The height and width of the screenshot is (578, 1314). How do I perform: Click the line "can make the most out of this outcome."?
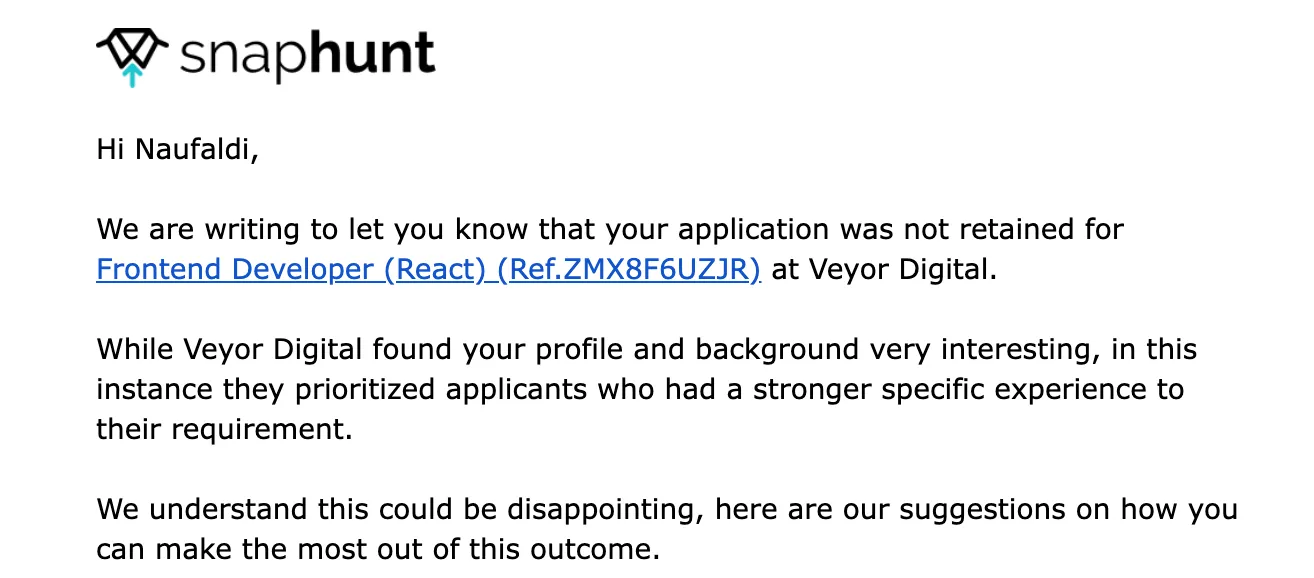[x=378, y=550]
